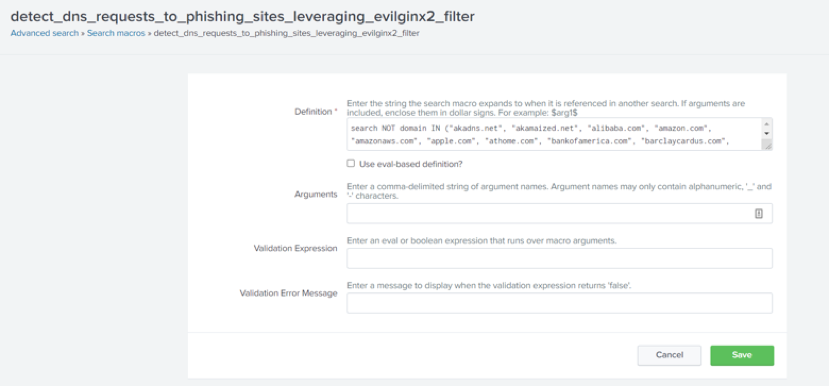The image size is (829, 386).
Task: Click the Definition box resize grip
Action: (x=768, y=146)
